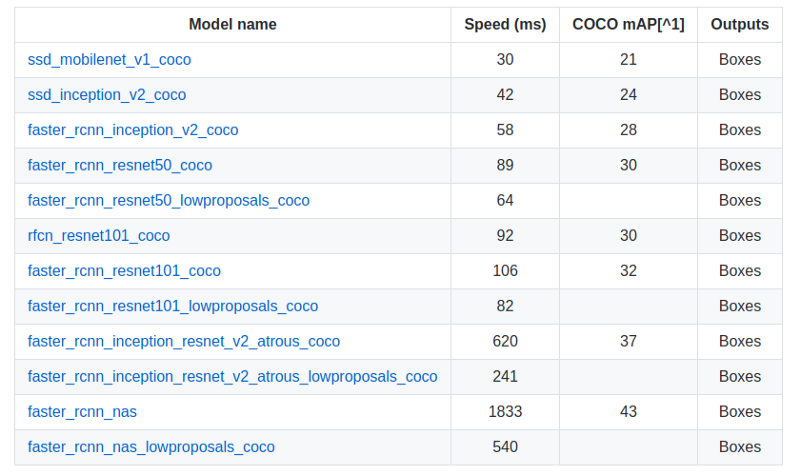Open faster_rcnn_inception_resnet_v2_atrous_lowproposals_coco link
The height and width of the screenshot is (474, 800).
[233, 377]
